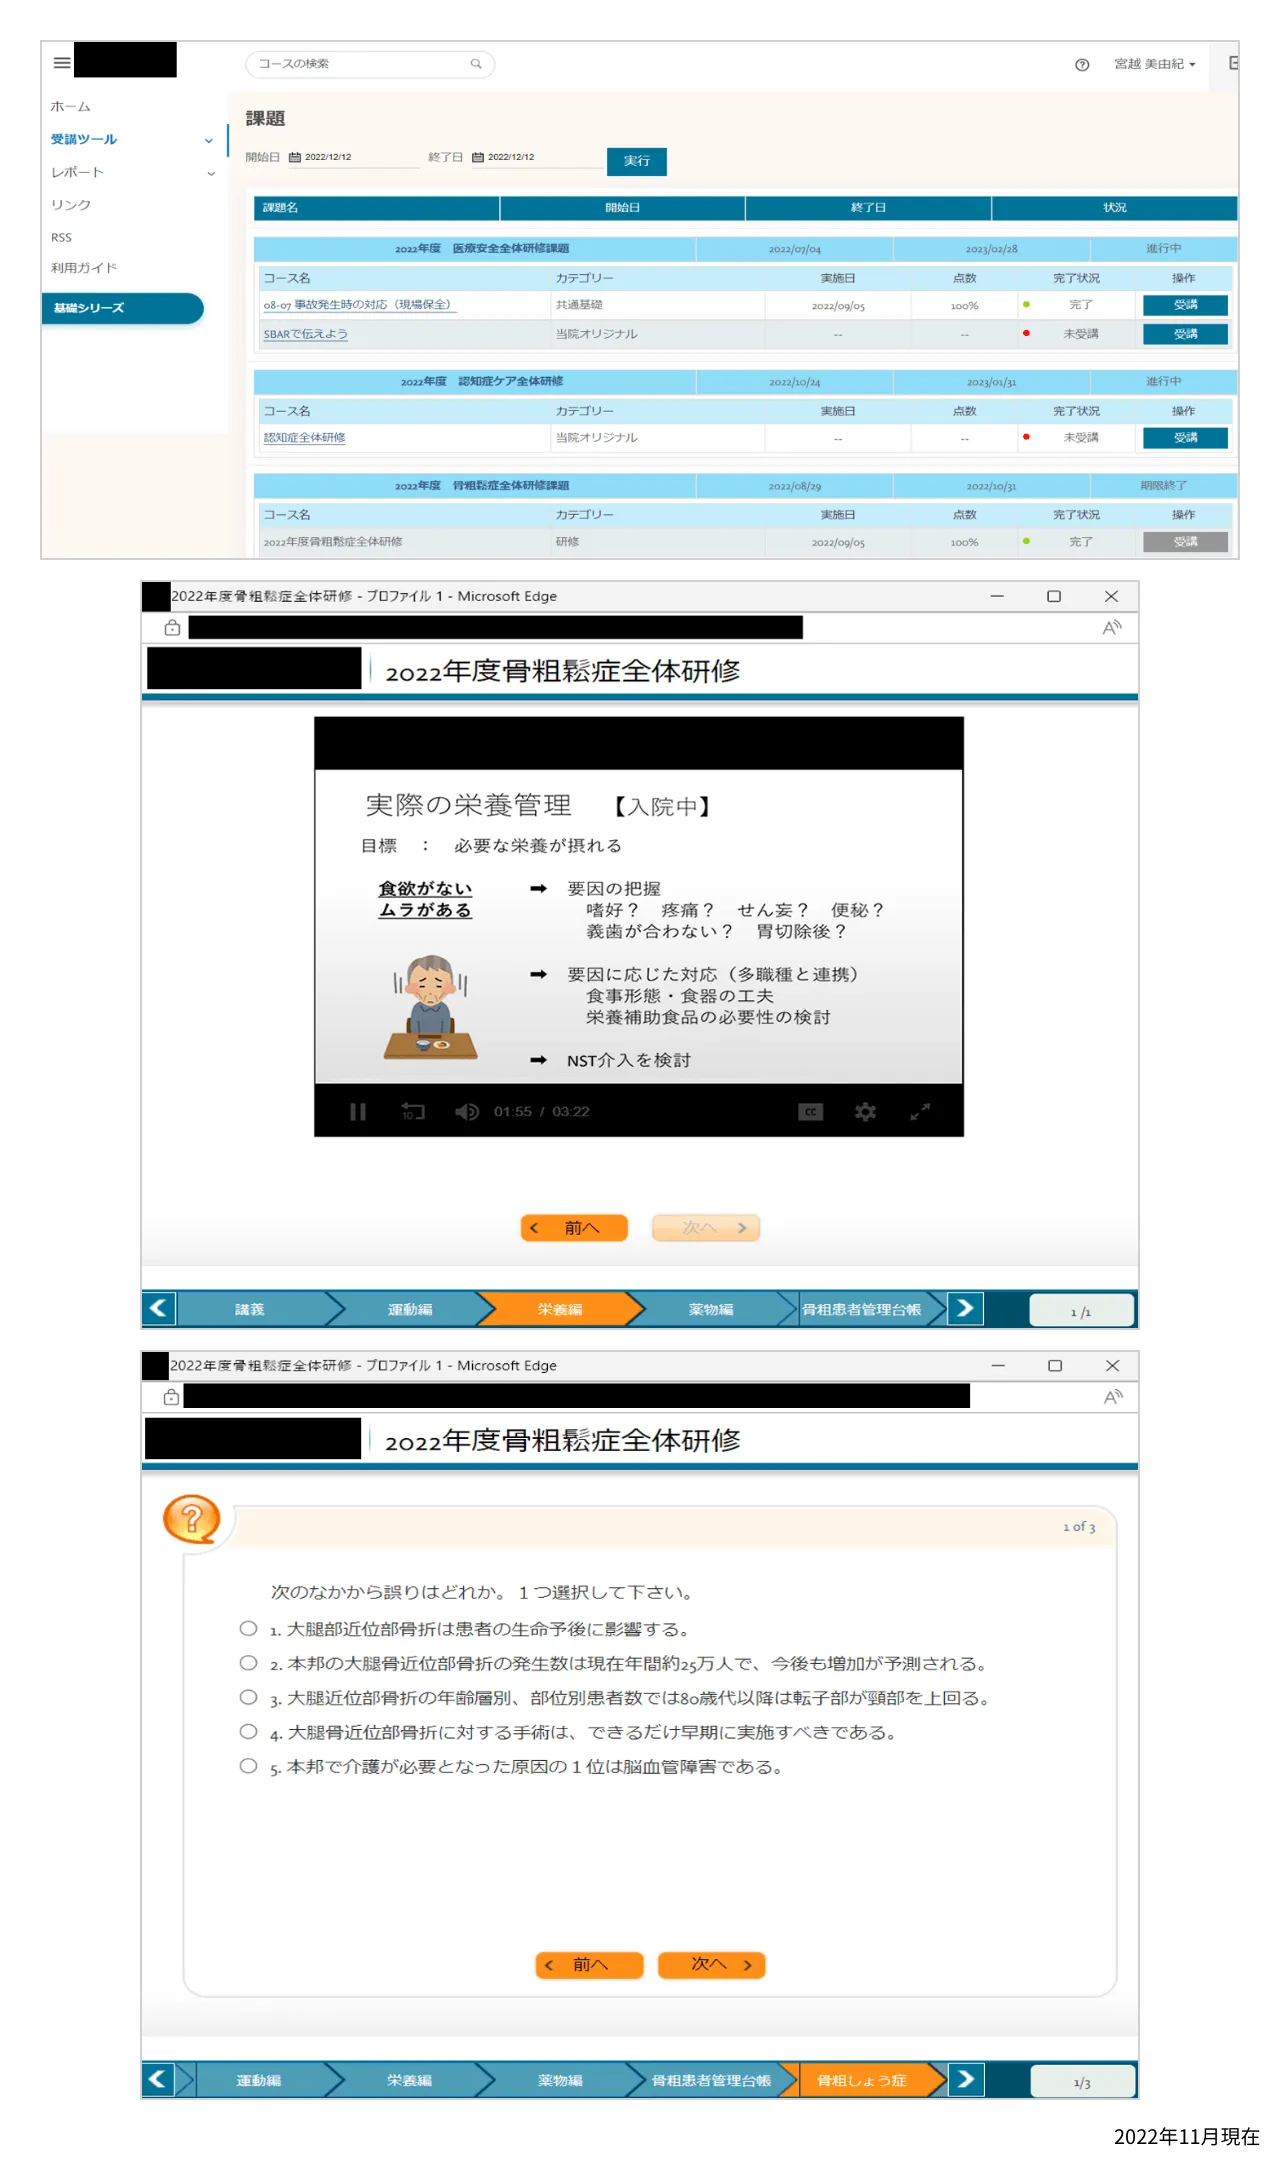Open the SBARで伝えよう course link
This screenshot has width=1280, height=2172.
point(305,334)
